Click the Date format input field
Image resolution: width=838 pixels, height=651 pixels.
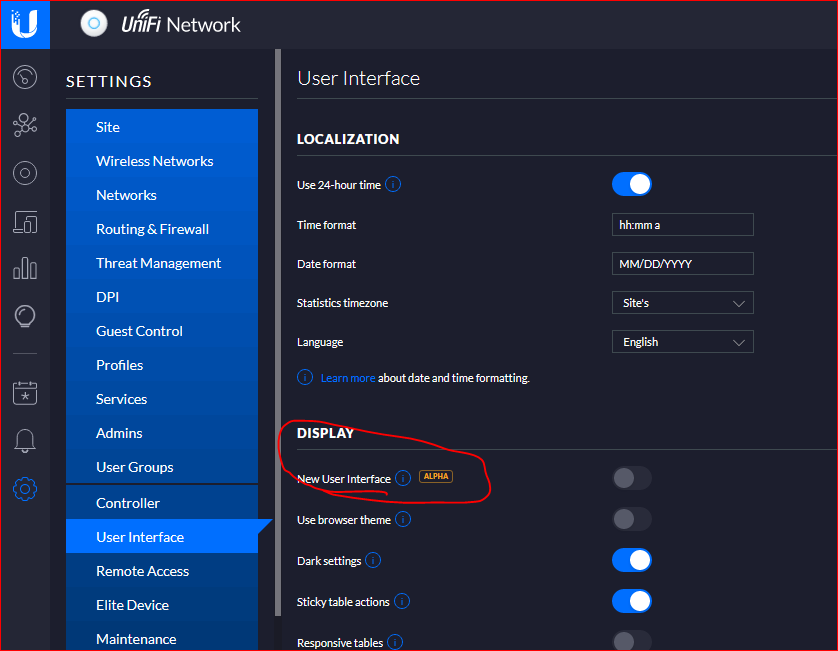pyautogui.click(x=682, y=264)
